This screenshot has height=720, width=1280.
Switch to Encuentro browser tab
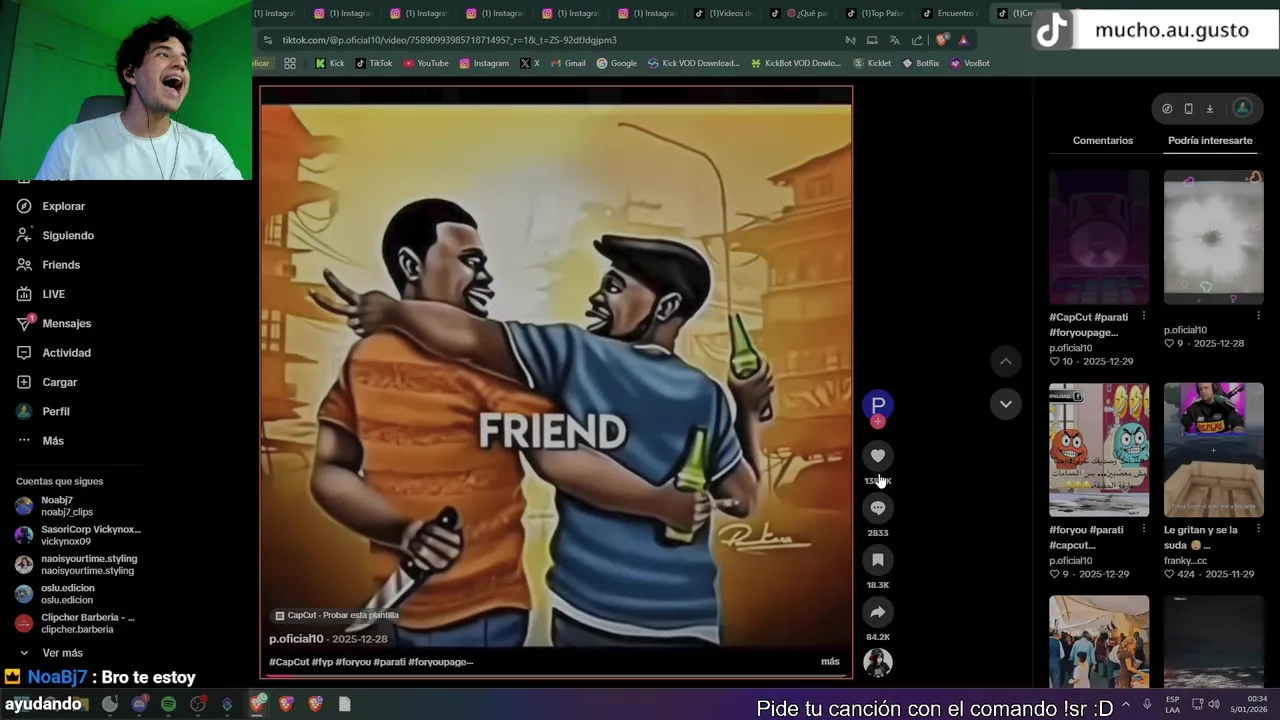(x=950, y=13)
